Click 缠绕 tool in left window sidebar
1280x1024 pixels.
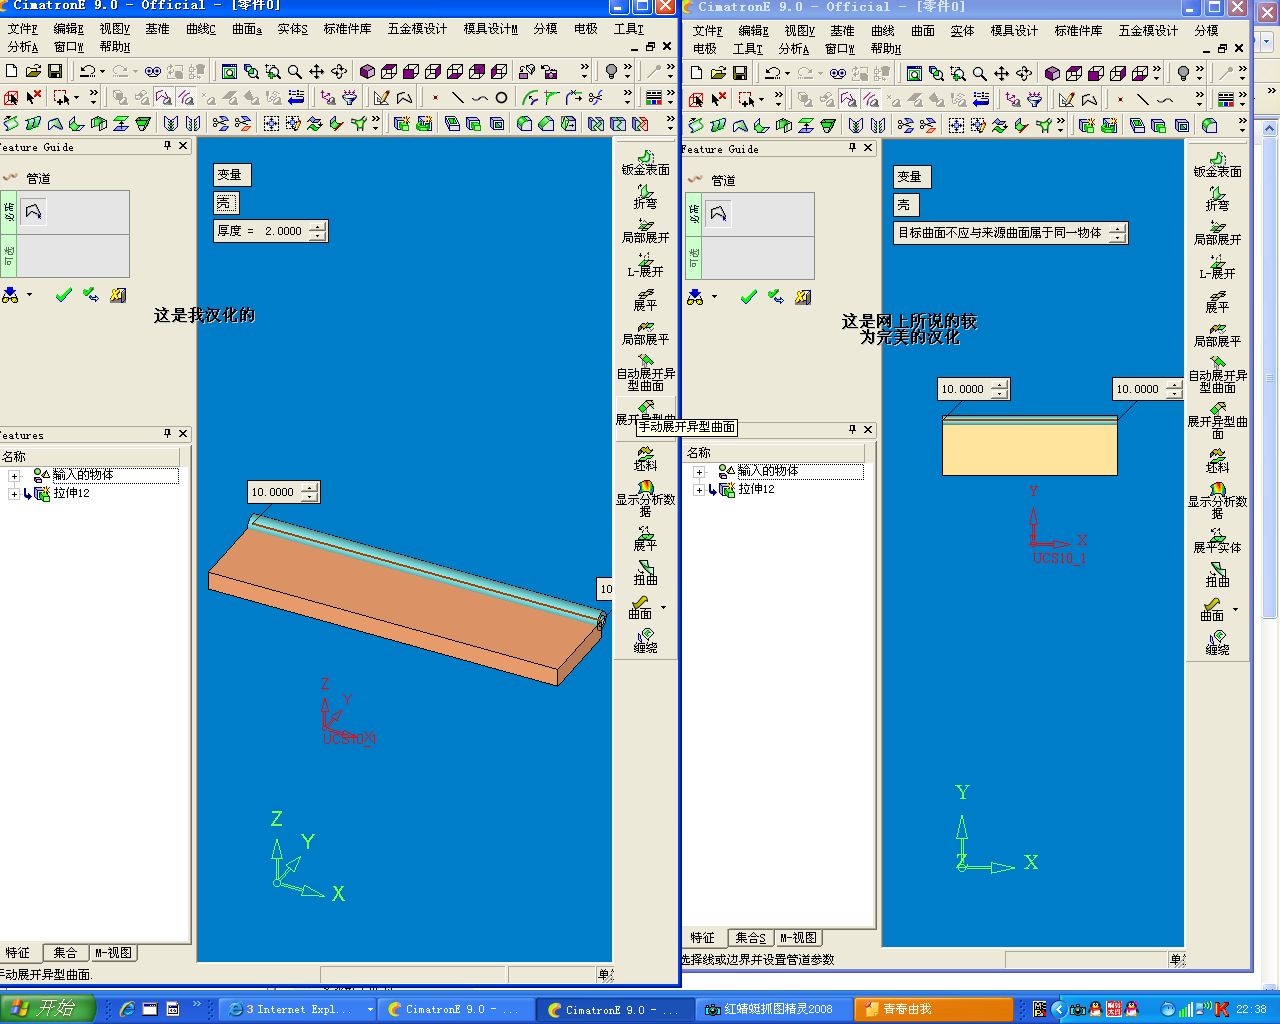point(645,641)
